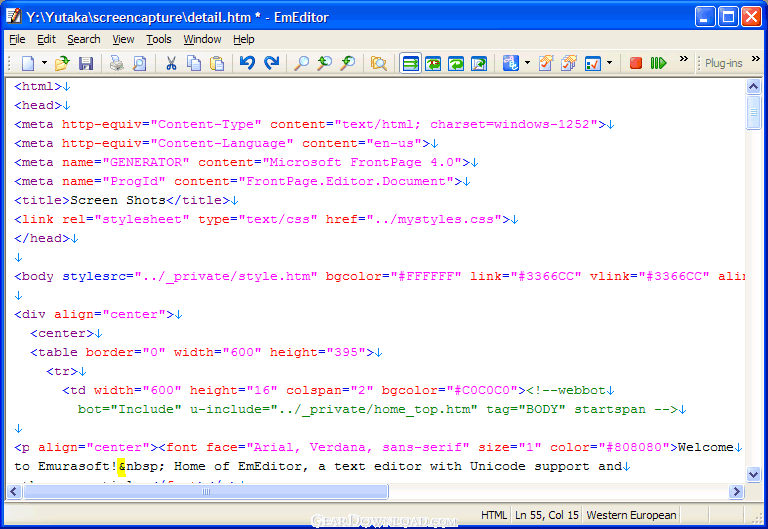This screenshot has height=529, width=768.
Task: Redo the last undone edit
Action: point(271,63)
